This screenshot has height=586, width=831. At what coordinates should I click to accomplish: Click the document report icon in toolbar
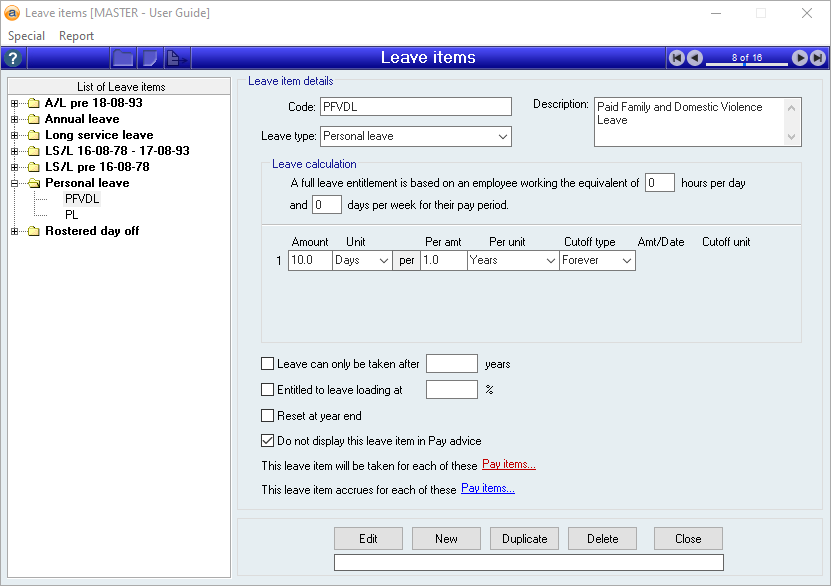click(176, 58)
